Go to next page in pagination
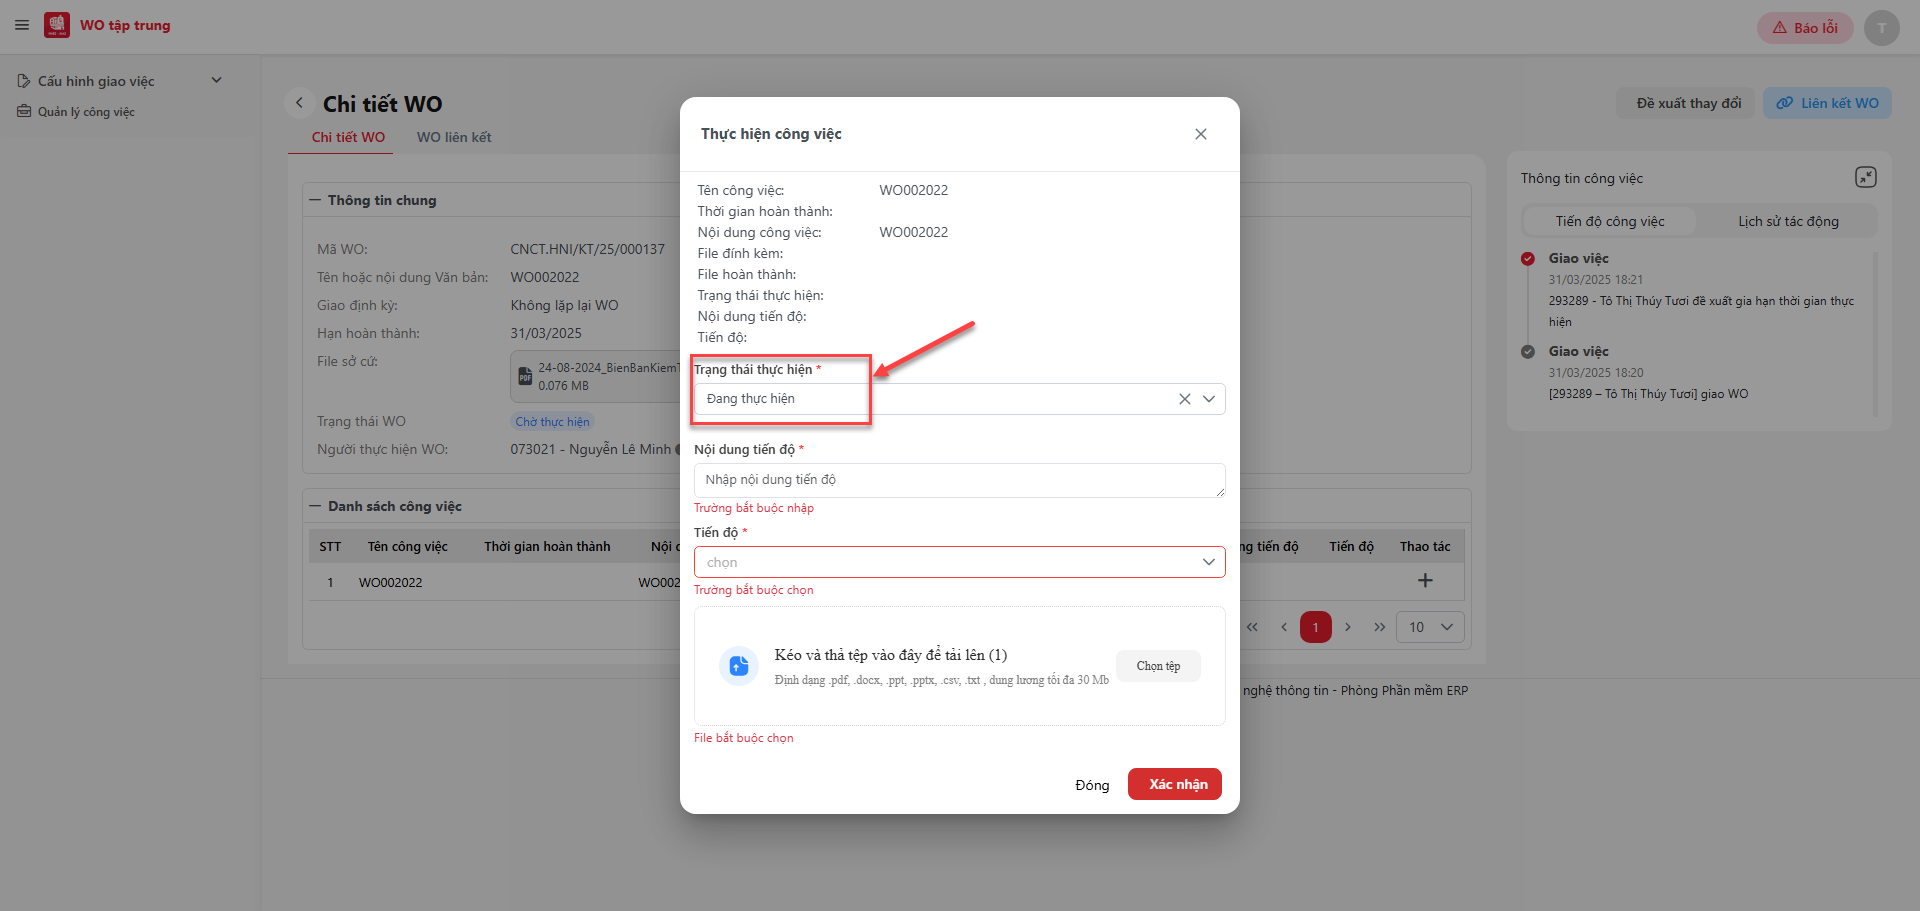Image resolution: width=1920 pixels, height=911 pixels. pyautogui.click(x=1348, y=627)
